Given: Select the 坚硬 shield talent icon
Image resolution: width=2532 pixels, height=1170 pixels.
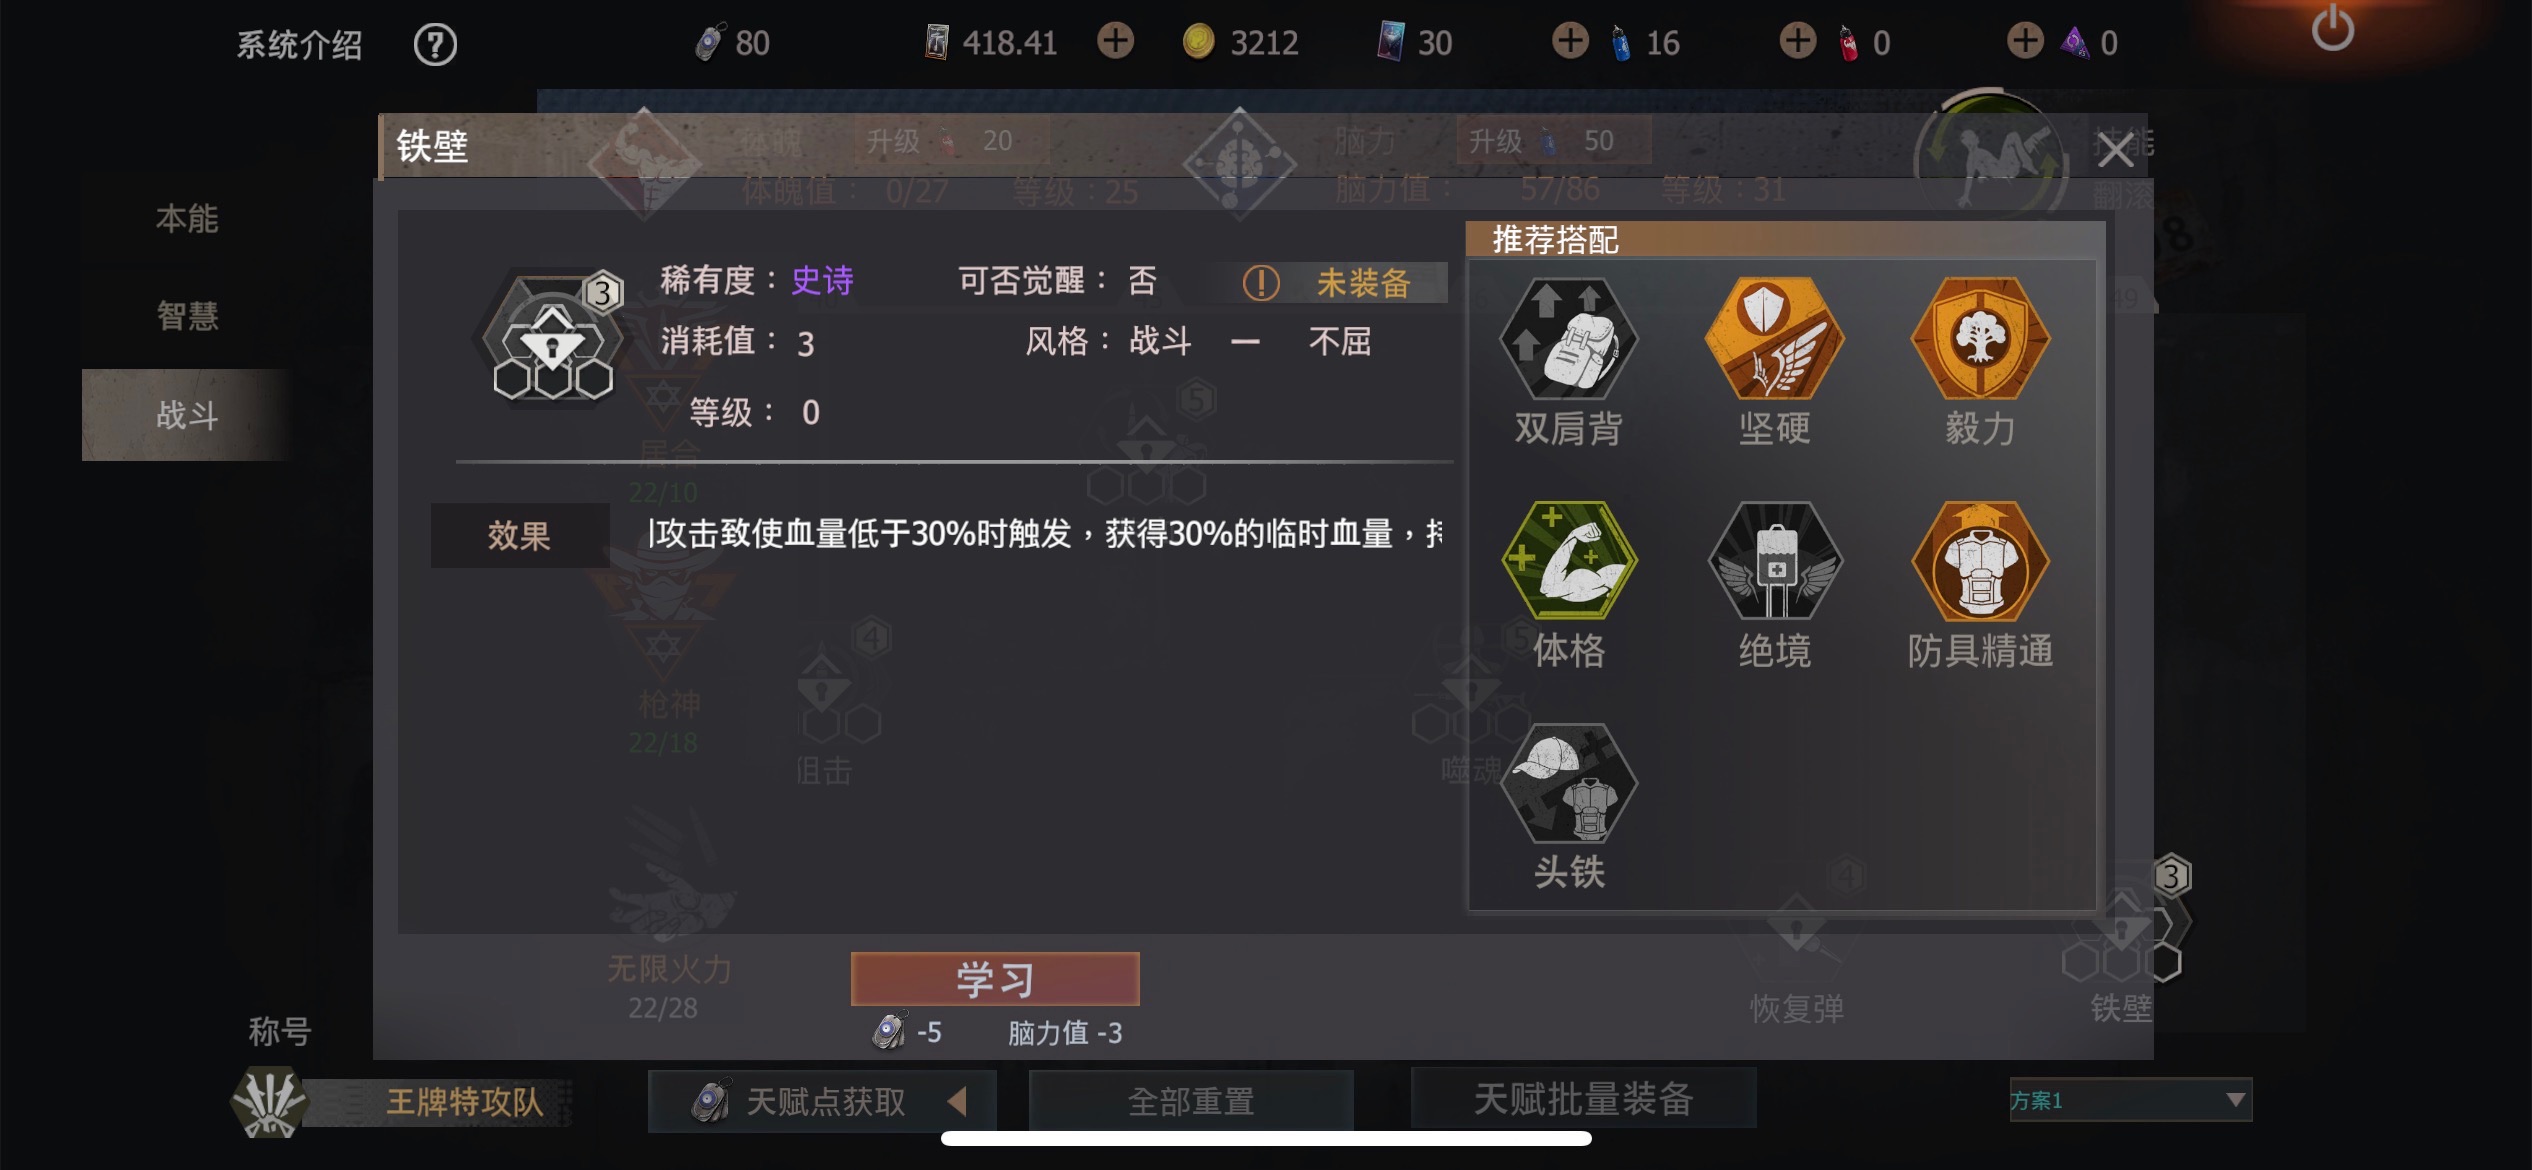Looking at the screenshot, I should point(1774,340).
